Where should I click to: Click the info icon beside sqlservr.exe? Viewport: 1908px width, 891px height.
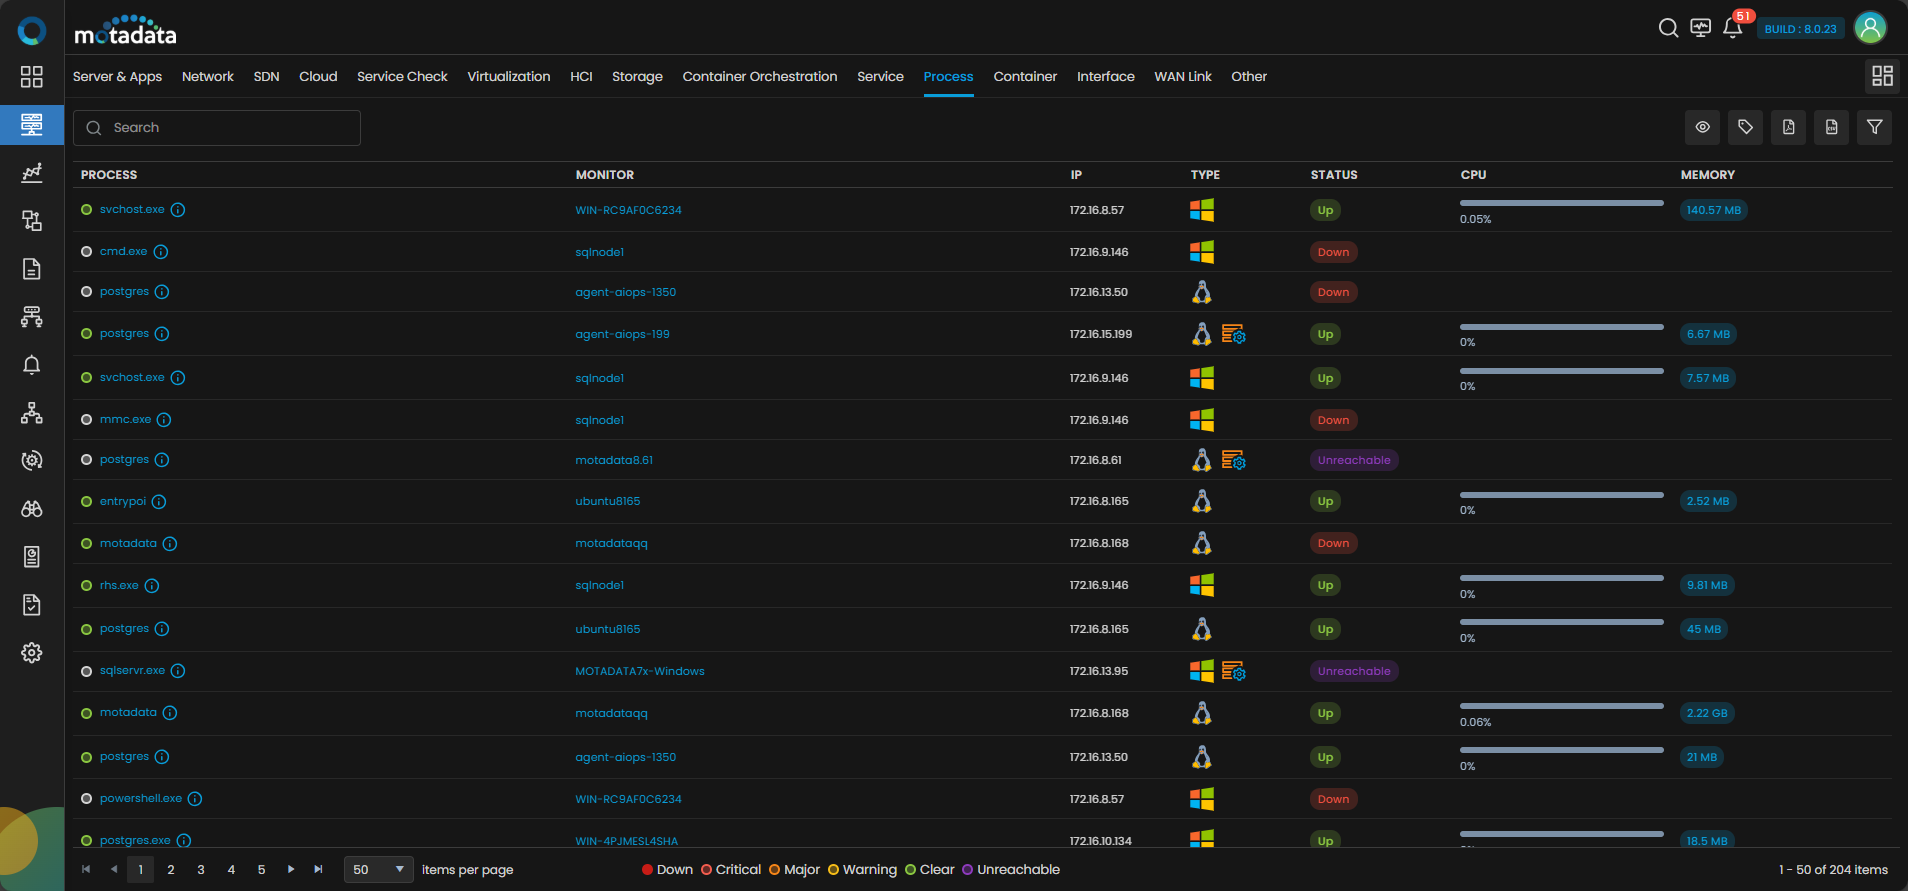coord(178,671)
